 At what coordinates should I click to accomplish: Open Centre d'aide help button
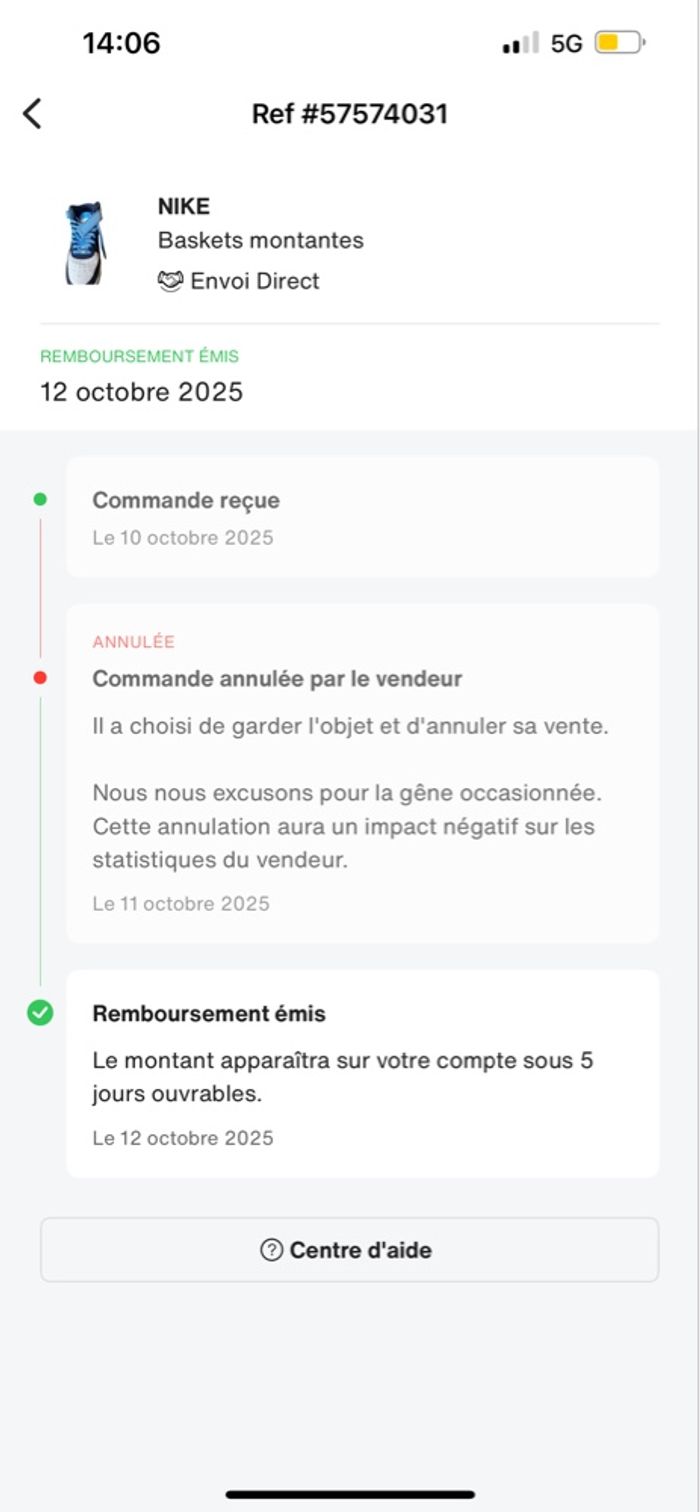(x=349, y=1250)
